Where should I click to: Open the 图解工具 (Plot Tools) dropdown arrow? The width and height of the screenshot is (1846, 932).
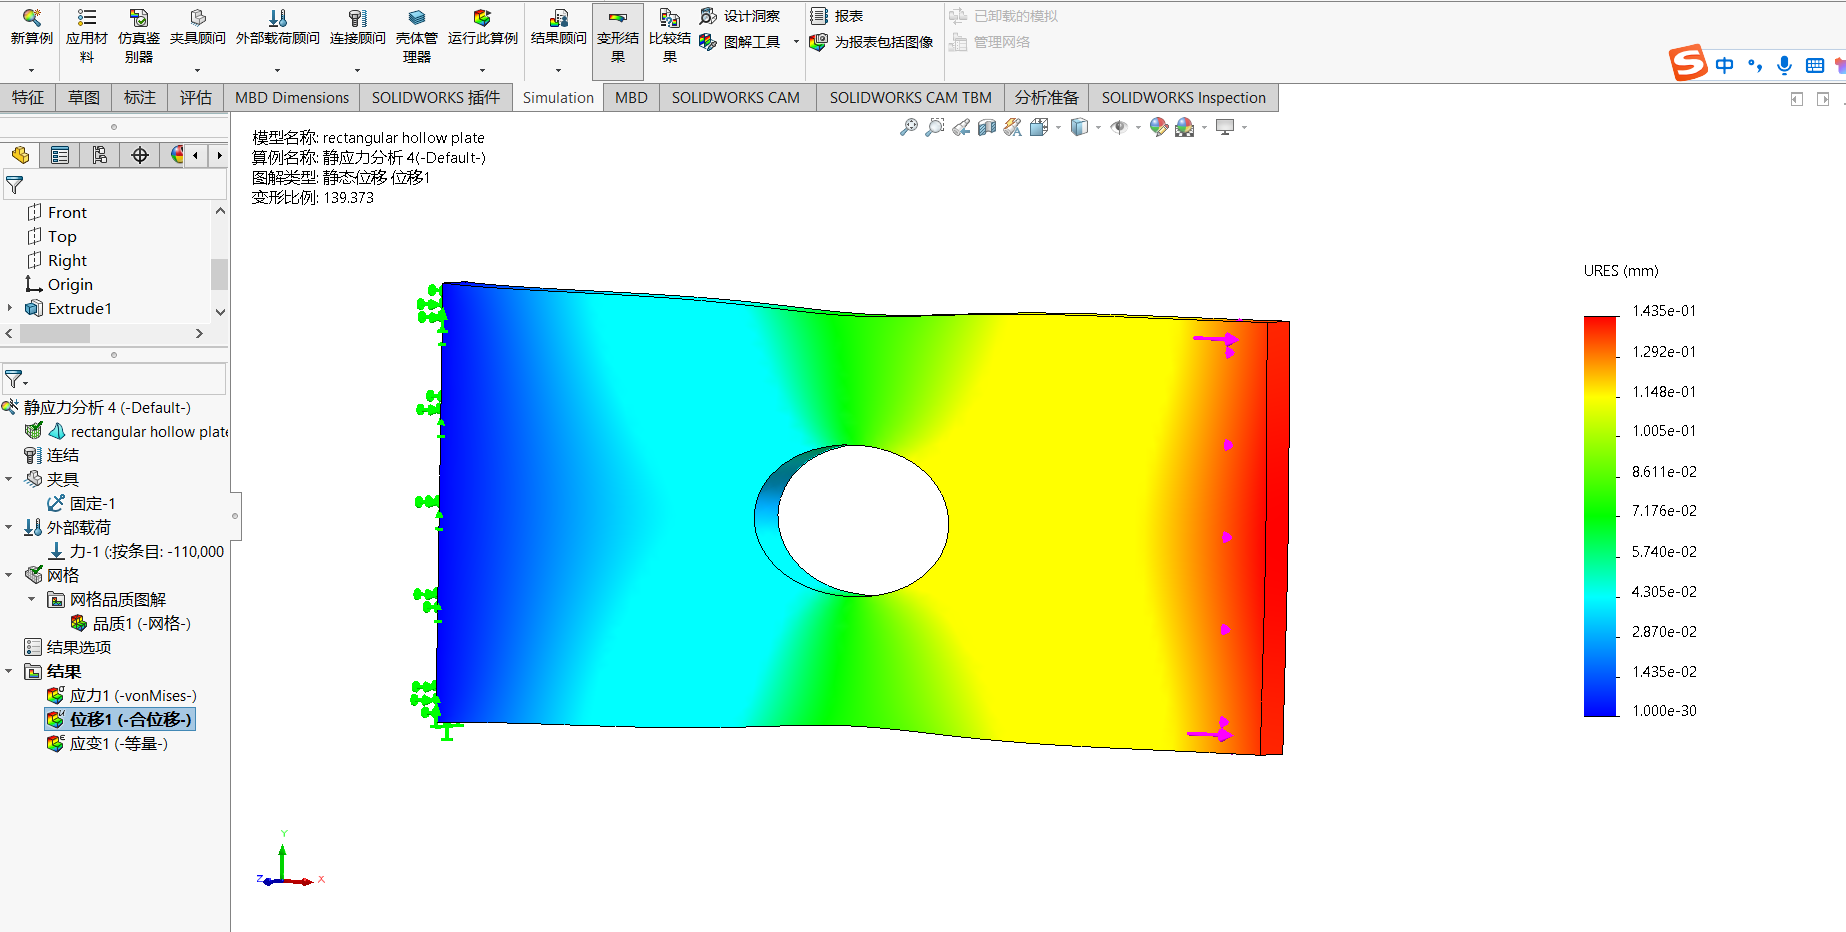pos(796,42)
